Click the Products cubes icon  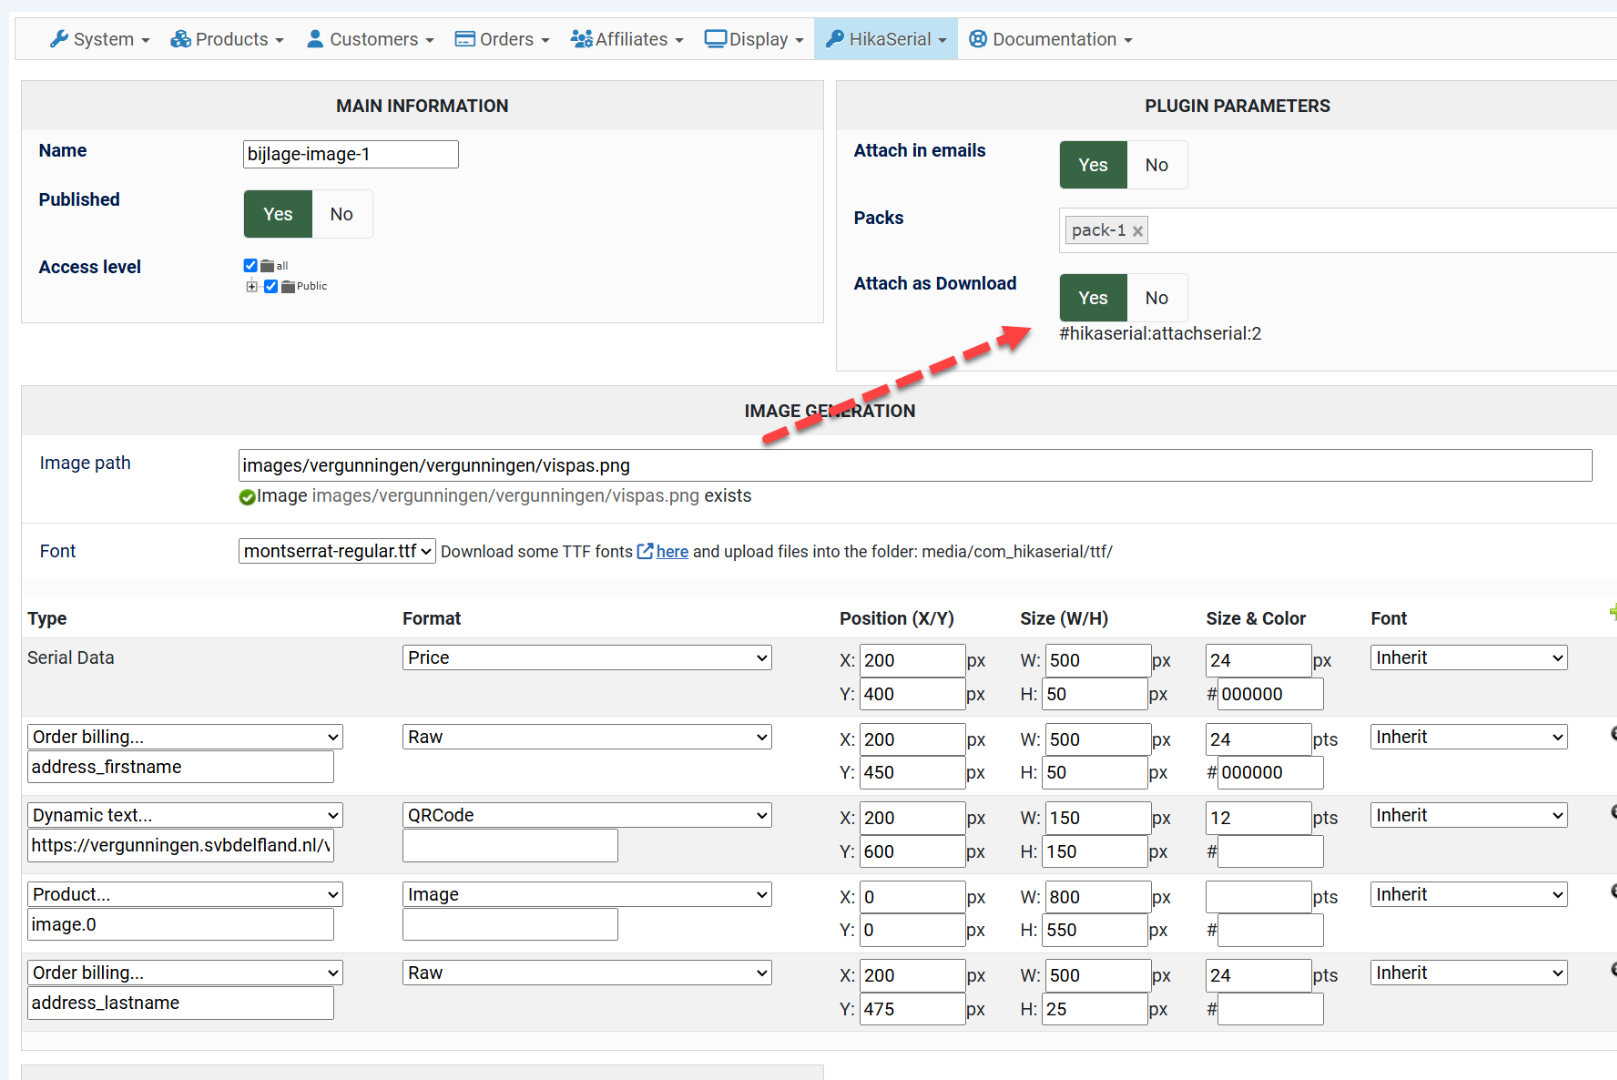pyautogui.click(x=180, y=39)
